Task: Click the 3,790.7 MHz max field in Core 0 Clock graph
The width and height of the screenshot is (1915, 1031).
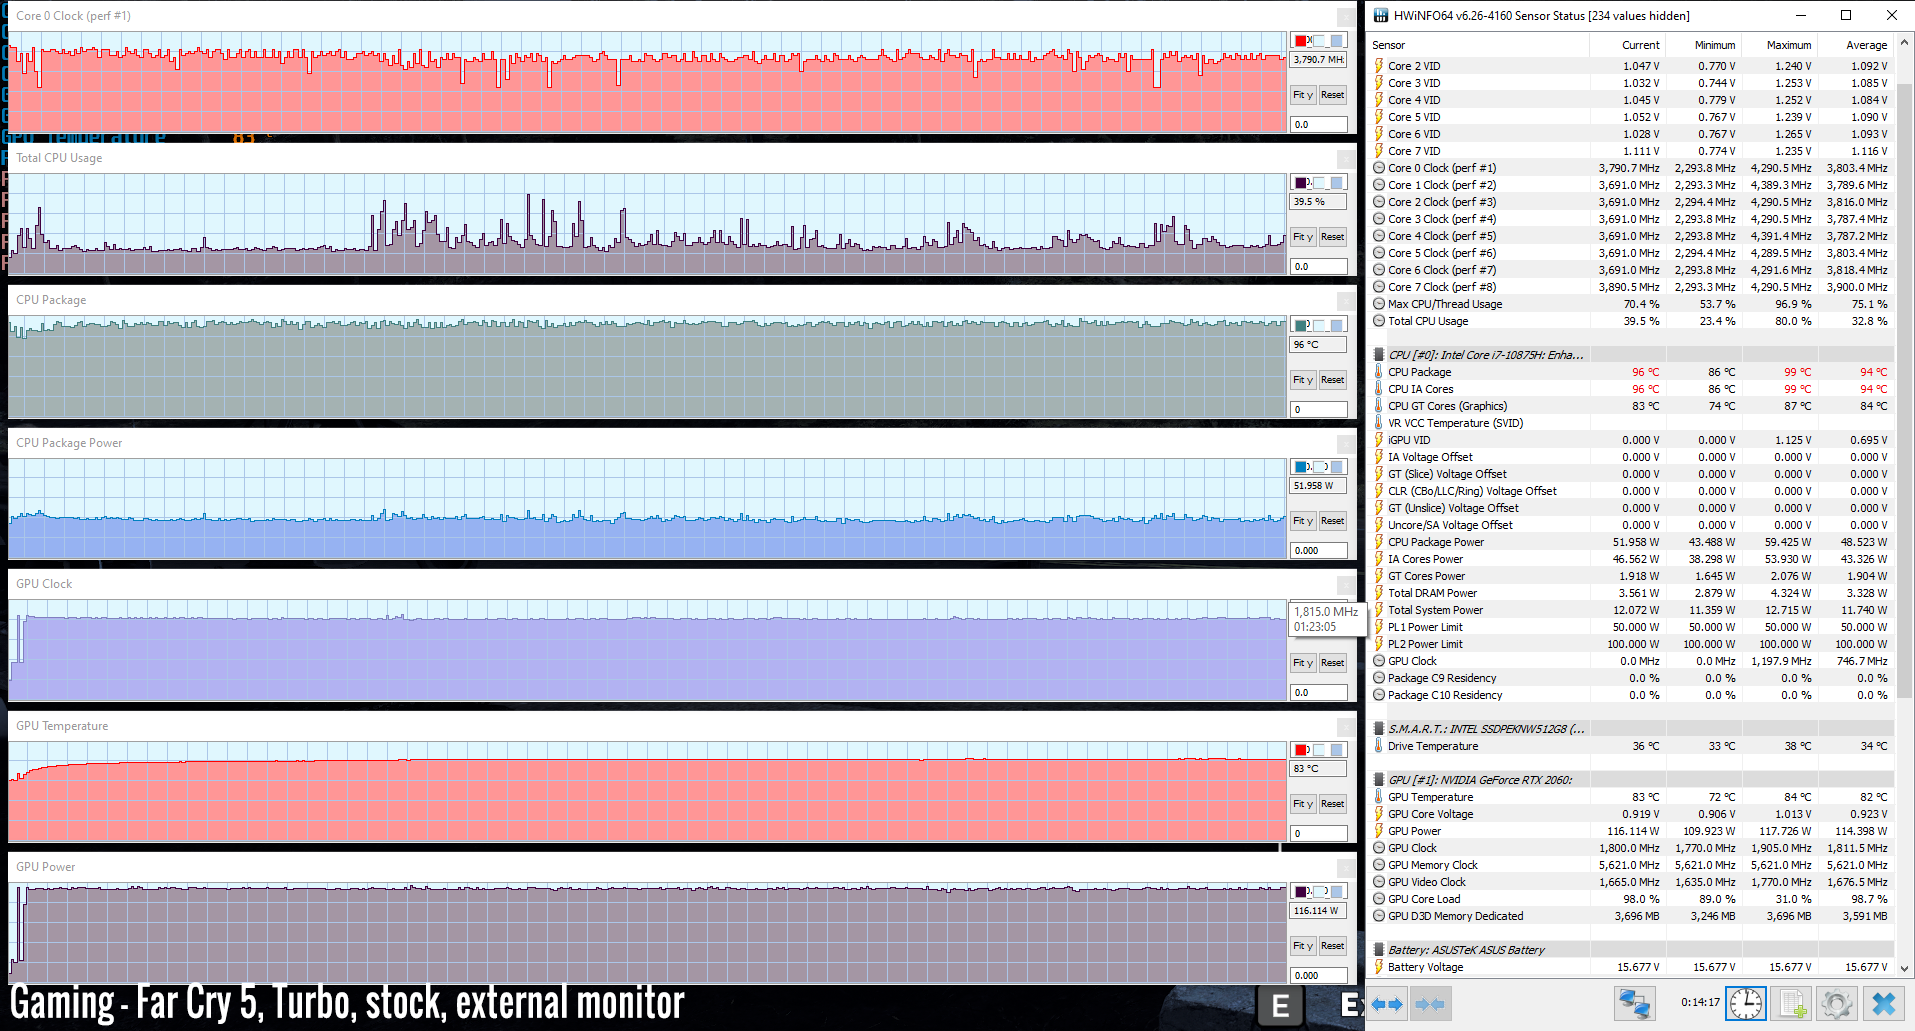Action: point(1318,60)
